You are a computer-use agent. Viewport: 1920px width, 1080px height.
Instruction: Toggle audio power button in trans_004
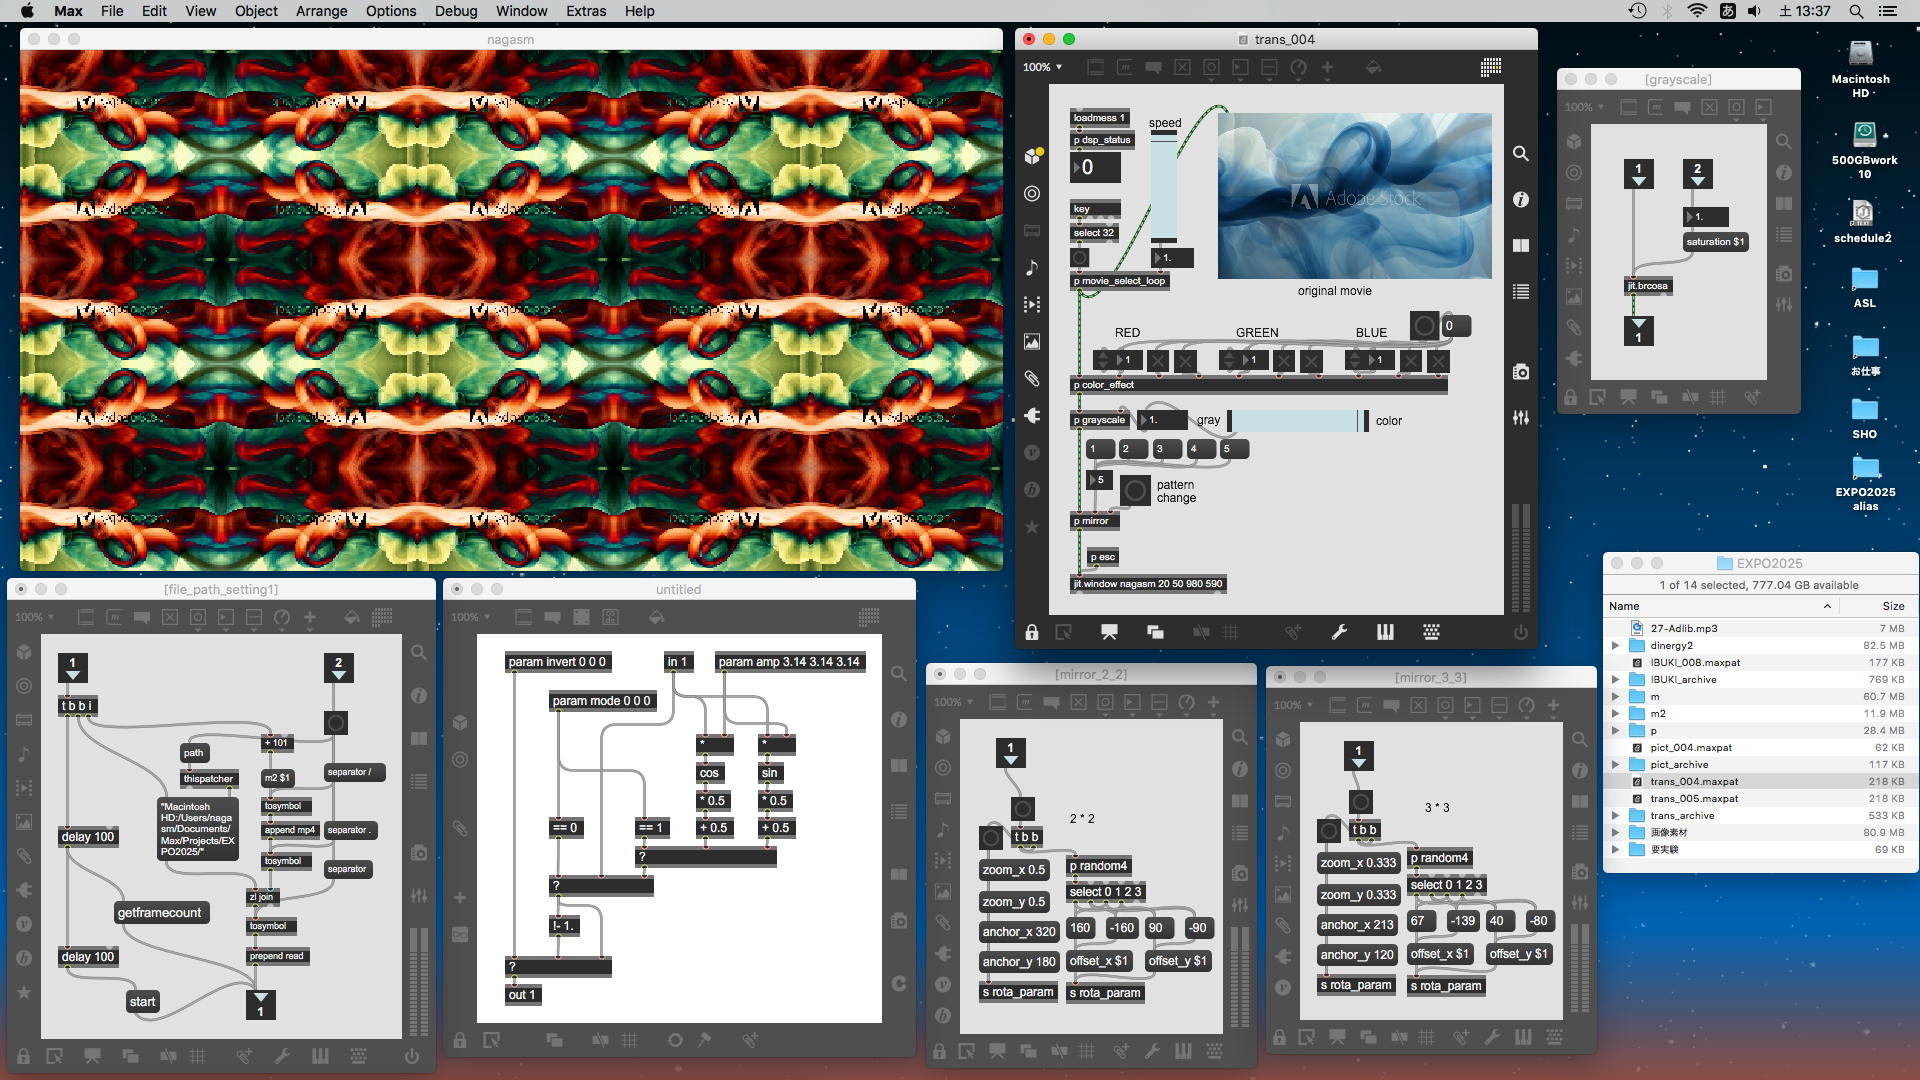pos(1520,632)
